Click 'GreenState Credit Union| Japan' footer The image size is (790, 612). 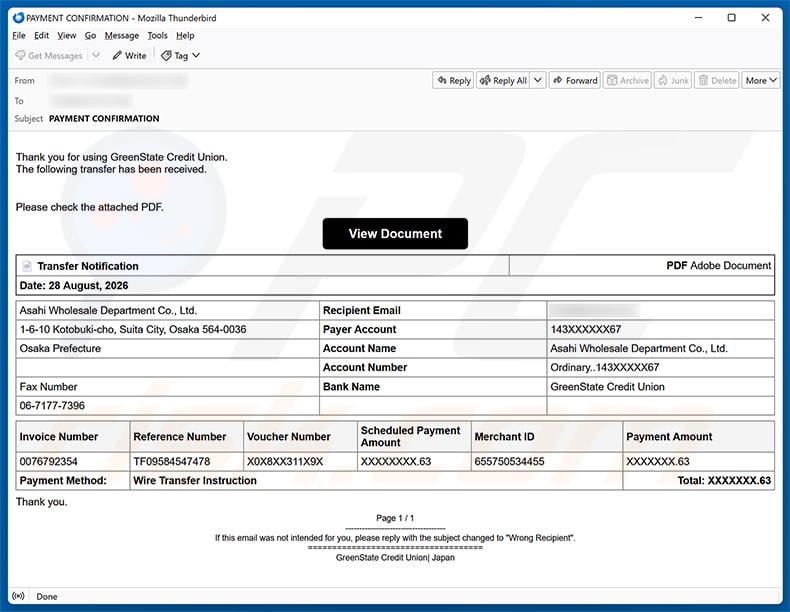tap(395, 558)
